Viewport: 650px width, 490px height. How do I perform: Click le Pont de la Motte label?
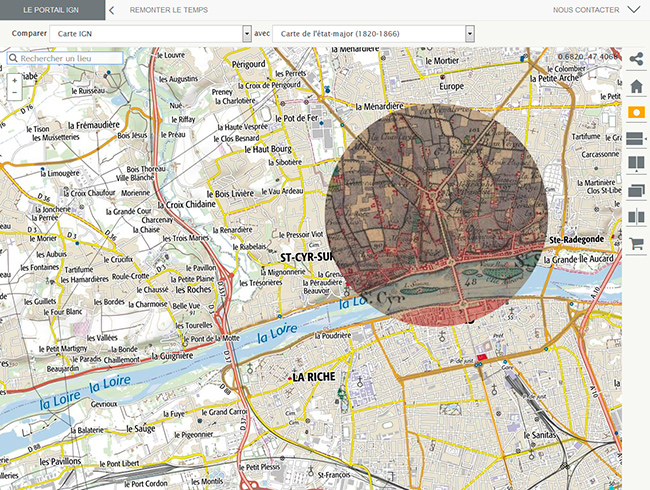[211, 338]
